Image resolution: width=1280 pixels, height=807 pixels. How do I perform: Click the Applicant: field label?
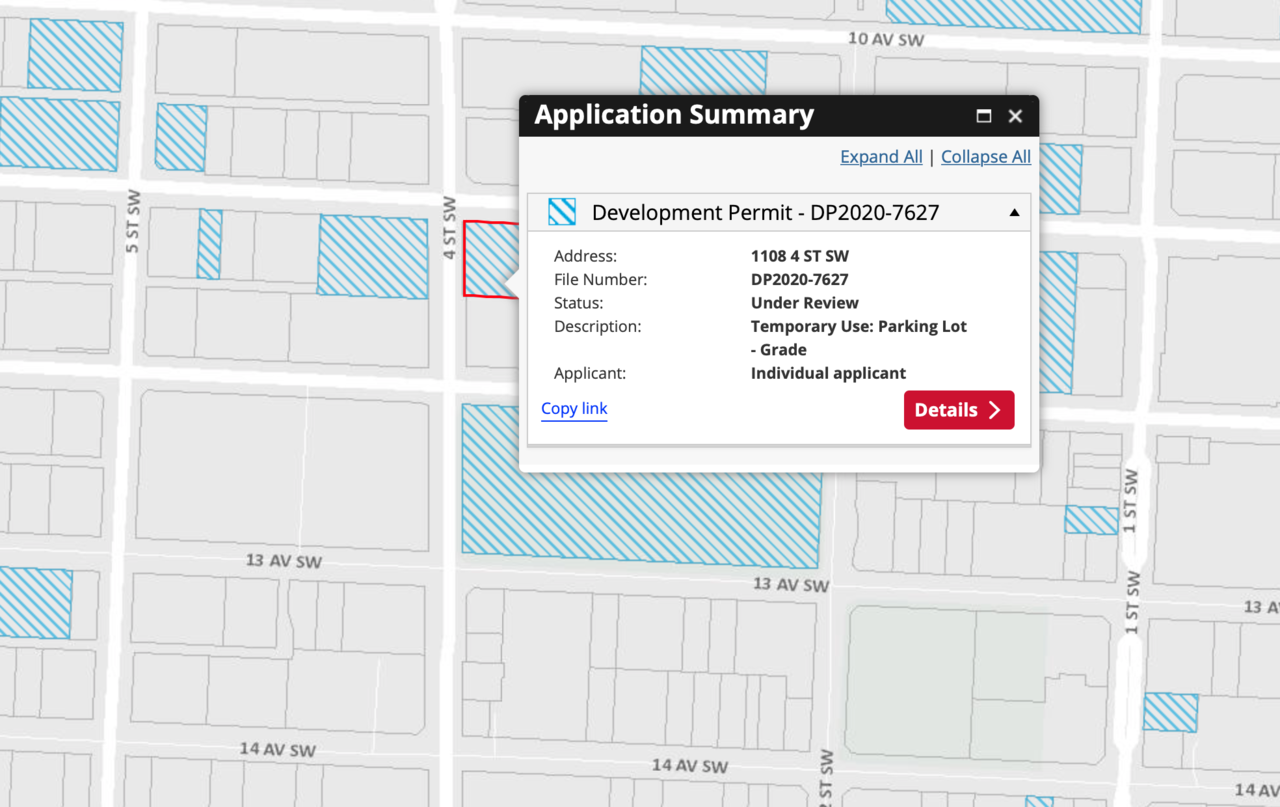pyautogui.click(x=590, y=373)
